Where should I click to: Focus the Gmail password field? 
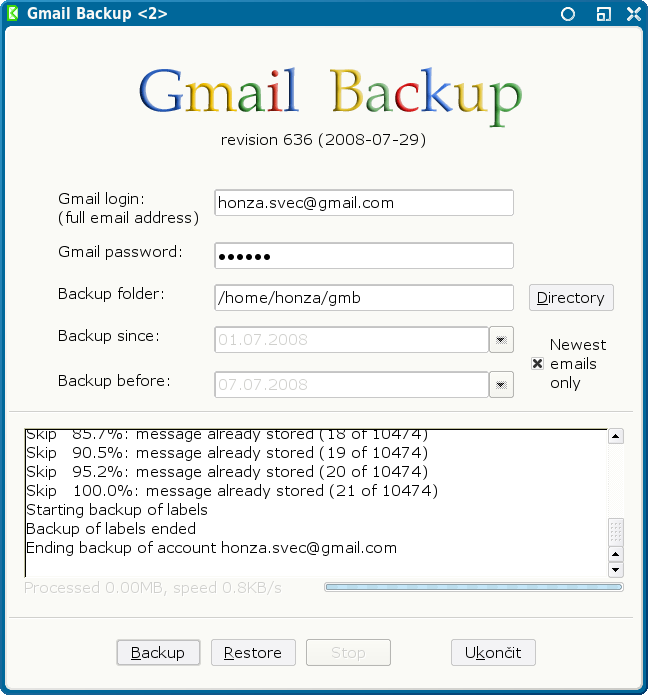point(364,255)
